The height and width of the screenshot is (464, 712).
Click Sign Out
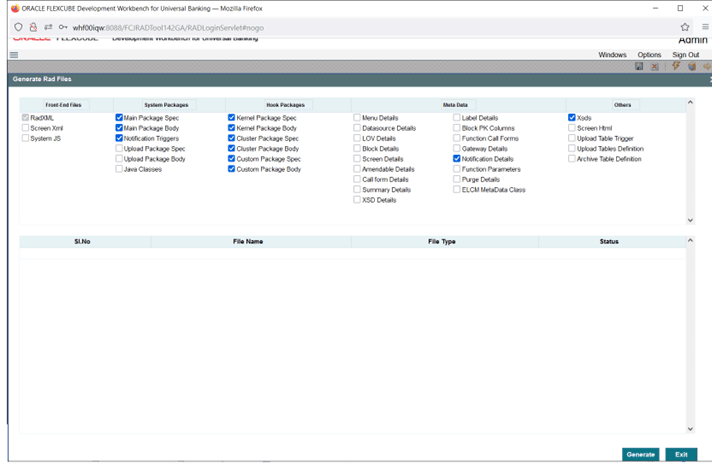pos(686,55)
